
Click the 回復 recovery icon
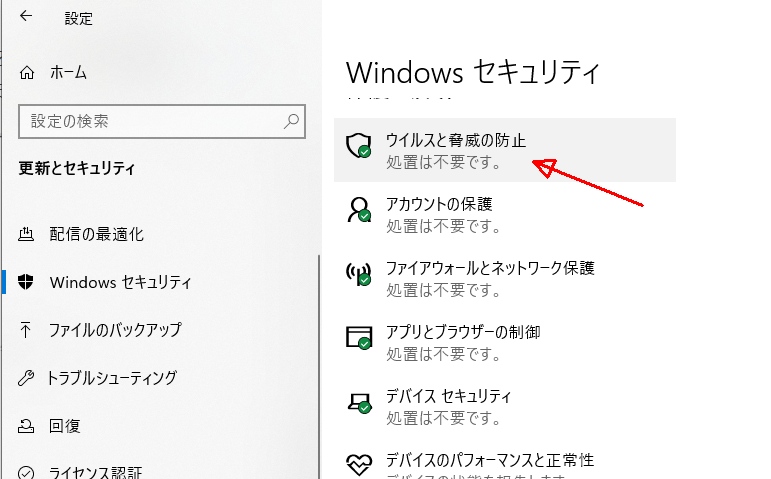click(x=27, y=425)
